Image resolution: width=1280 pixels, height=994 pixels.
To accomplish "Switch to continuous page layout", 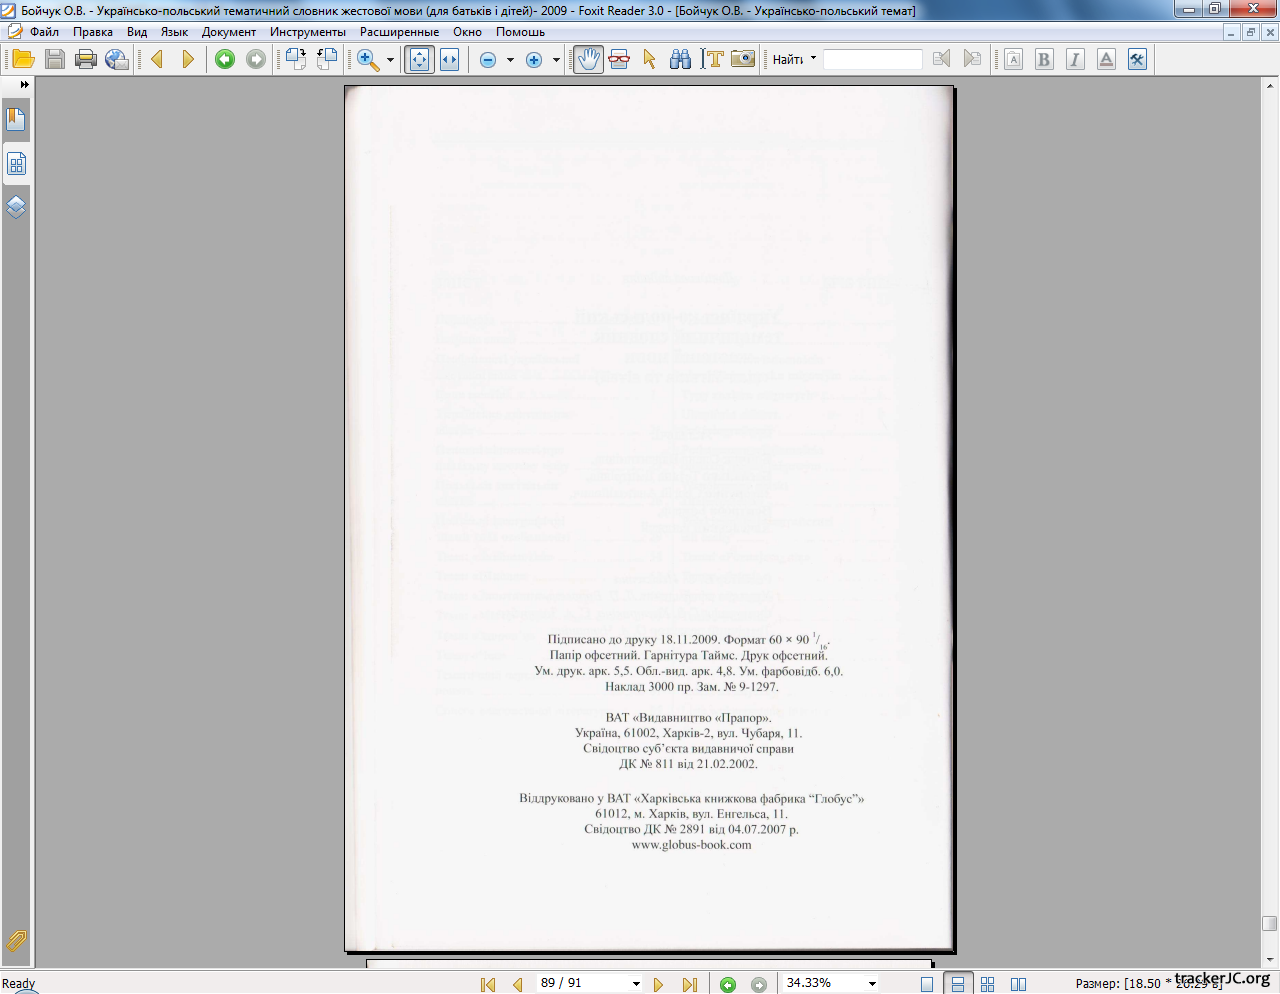I will (x=957, y=984).
